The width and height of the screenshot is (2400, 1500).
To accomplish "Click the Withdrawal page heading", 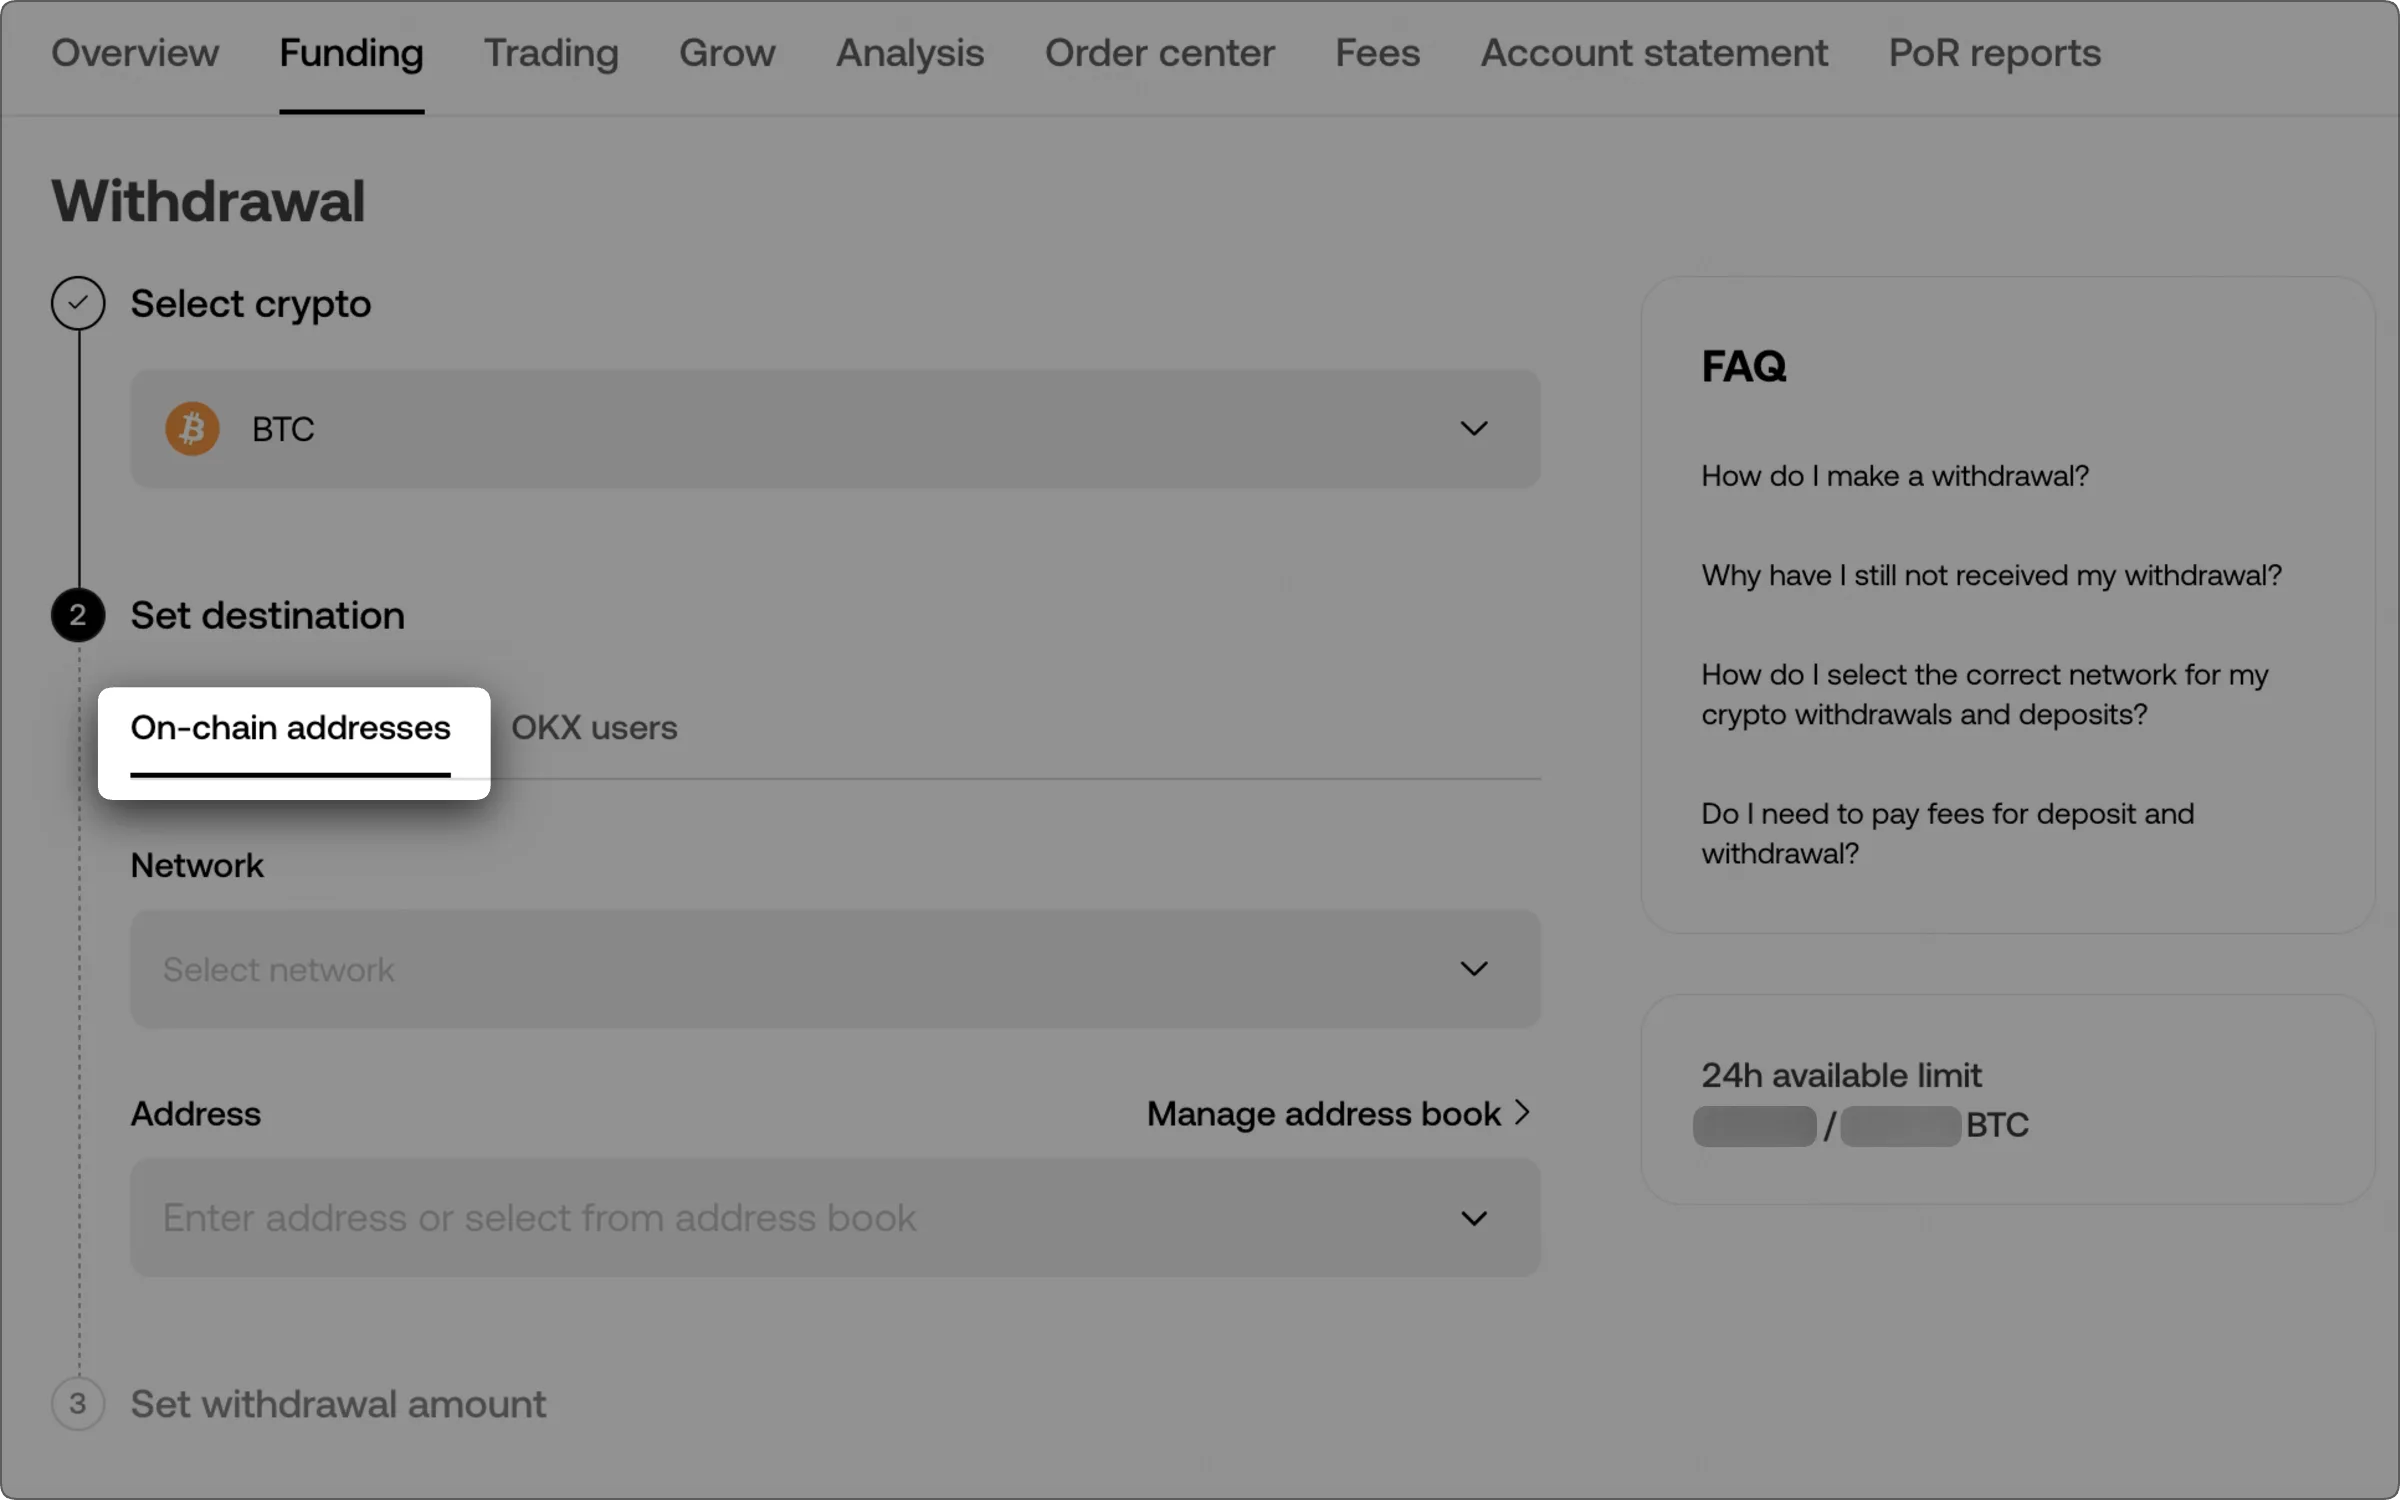I will (208, 201).
